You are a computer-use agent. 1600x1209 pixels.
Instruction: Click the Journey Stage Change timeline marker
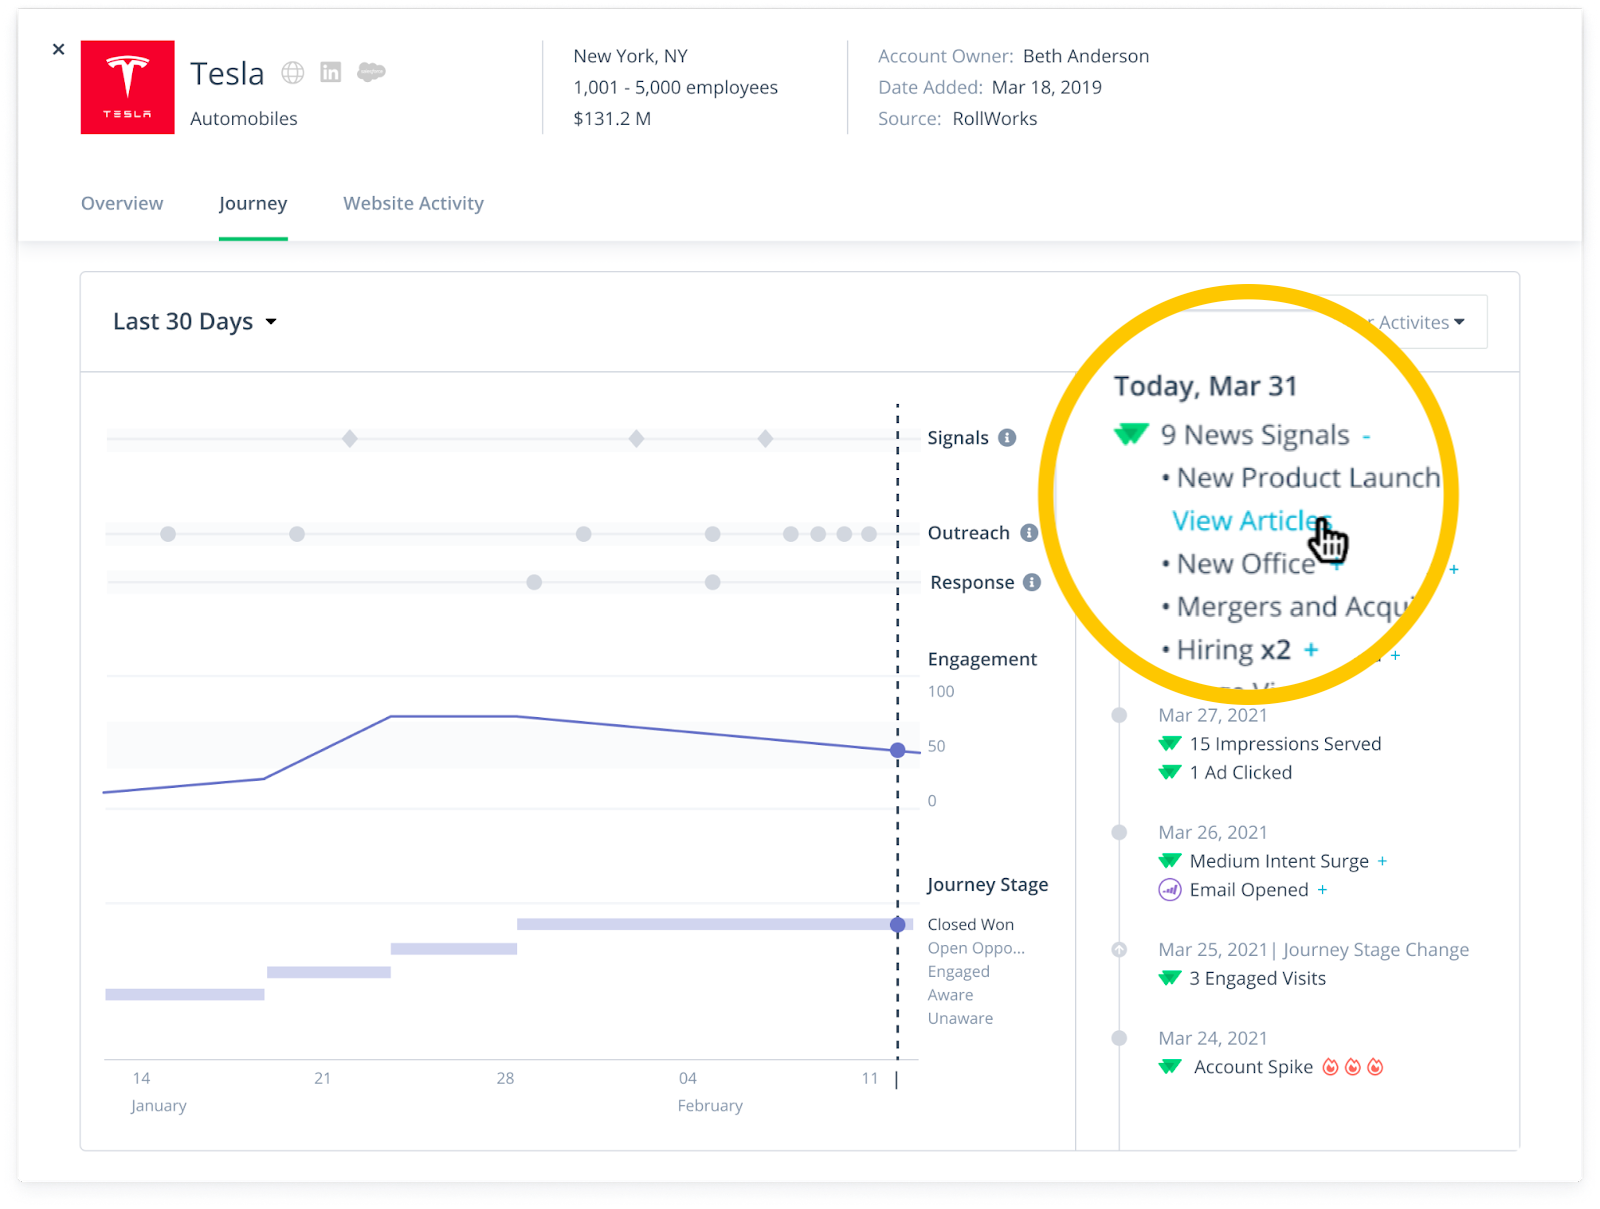coord(1119,949)
